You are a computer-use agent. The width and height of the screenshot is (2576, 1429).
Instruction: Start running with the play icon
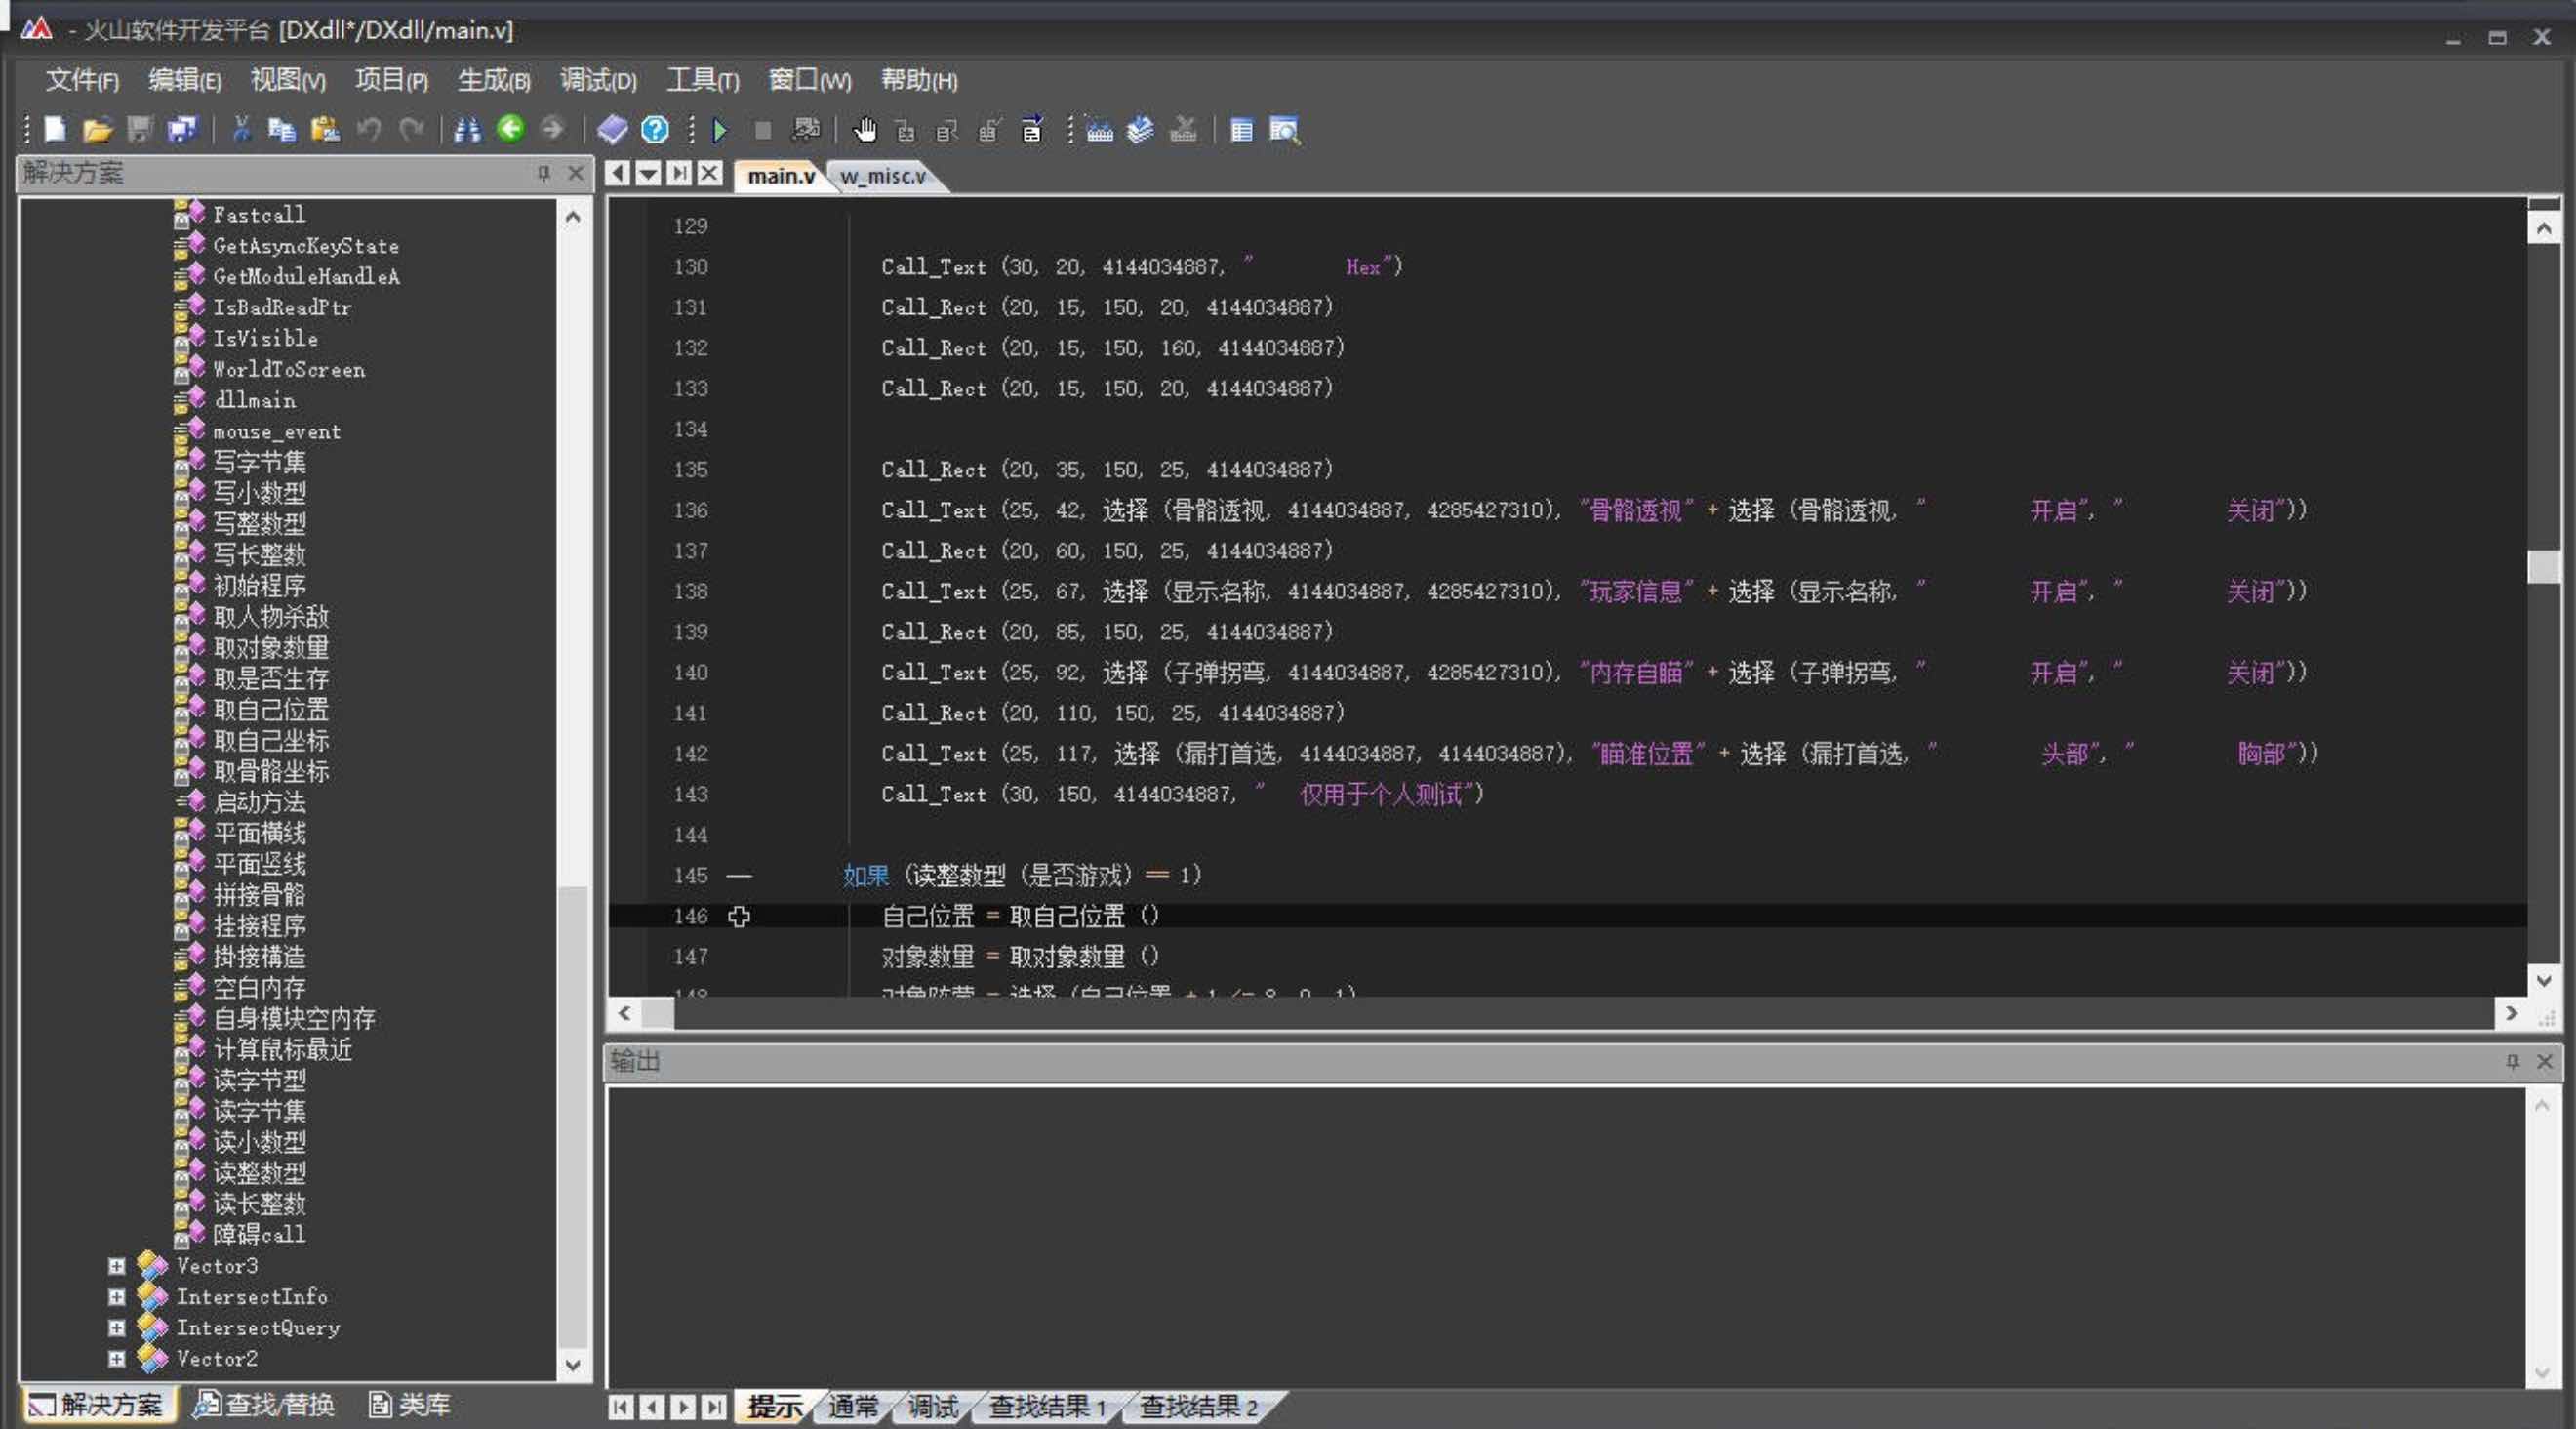point(720,130)
